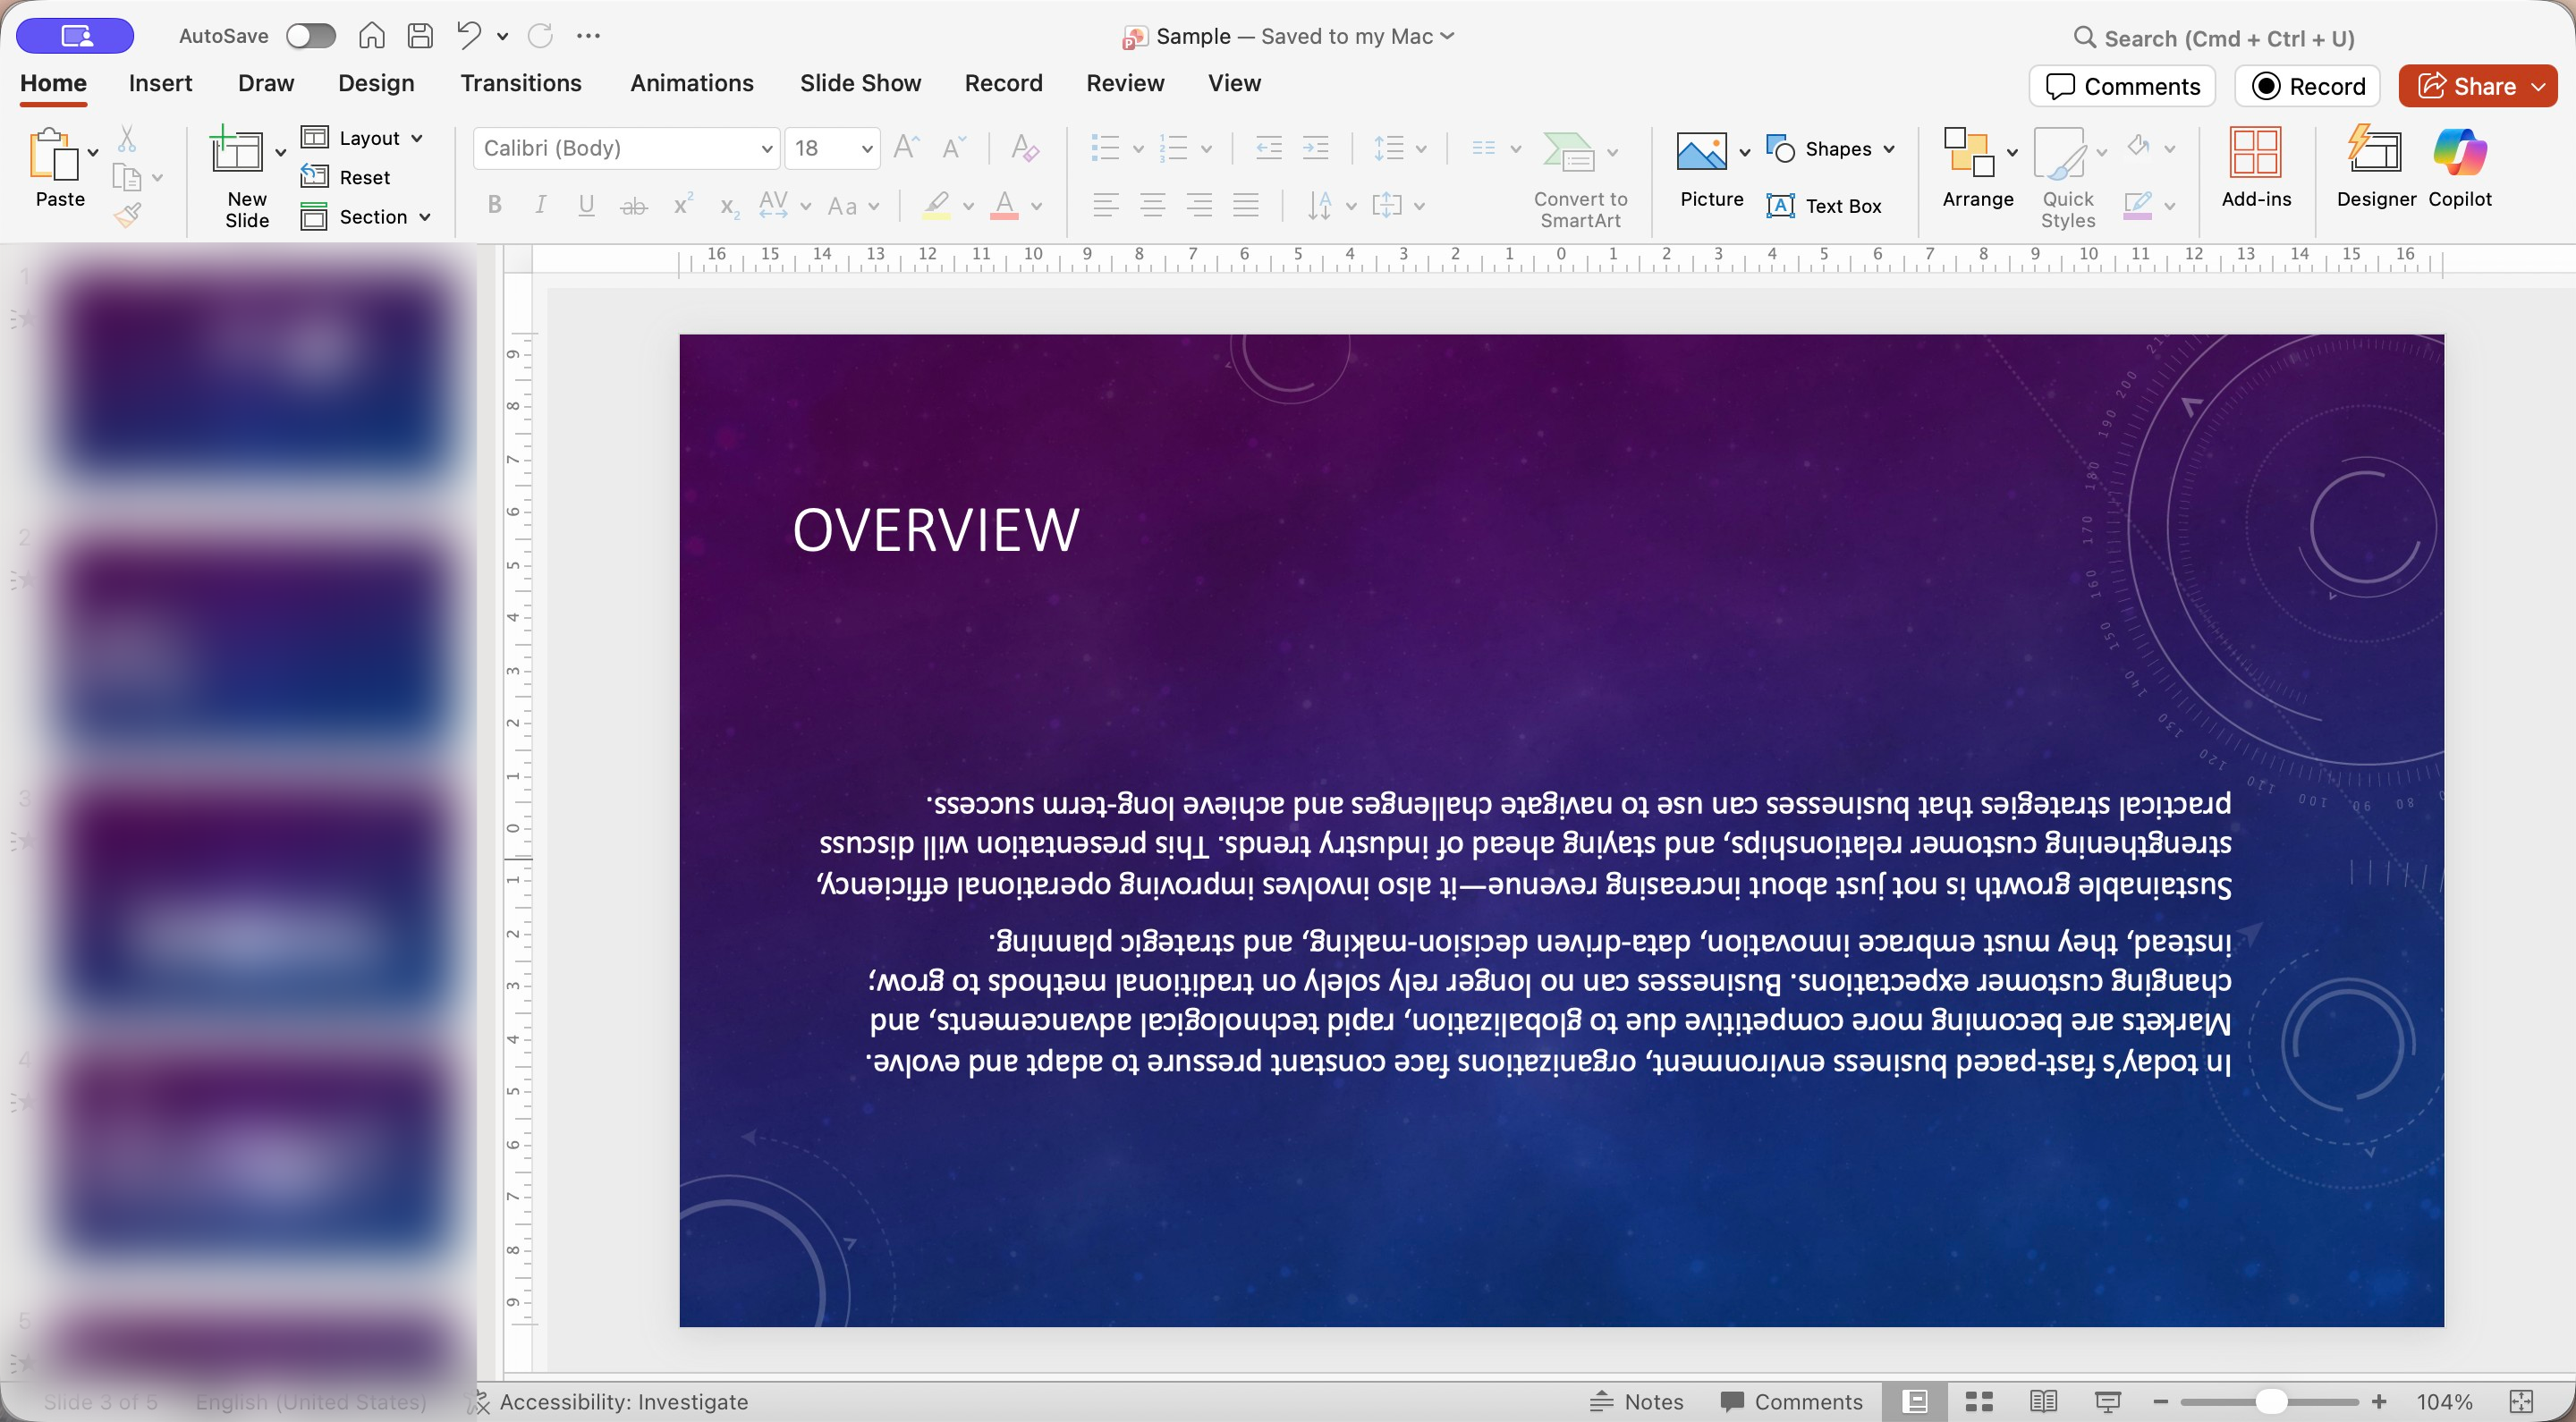
Task: Switch to Slide Sorter view
Action: point(1978,1401)
